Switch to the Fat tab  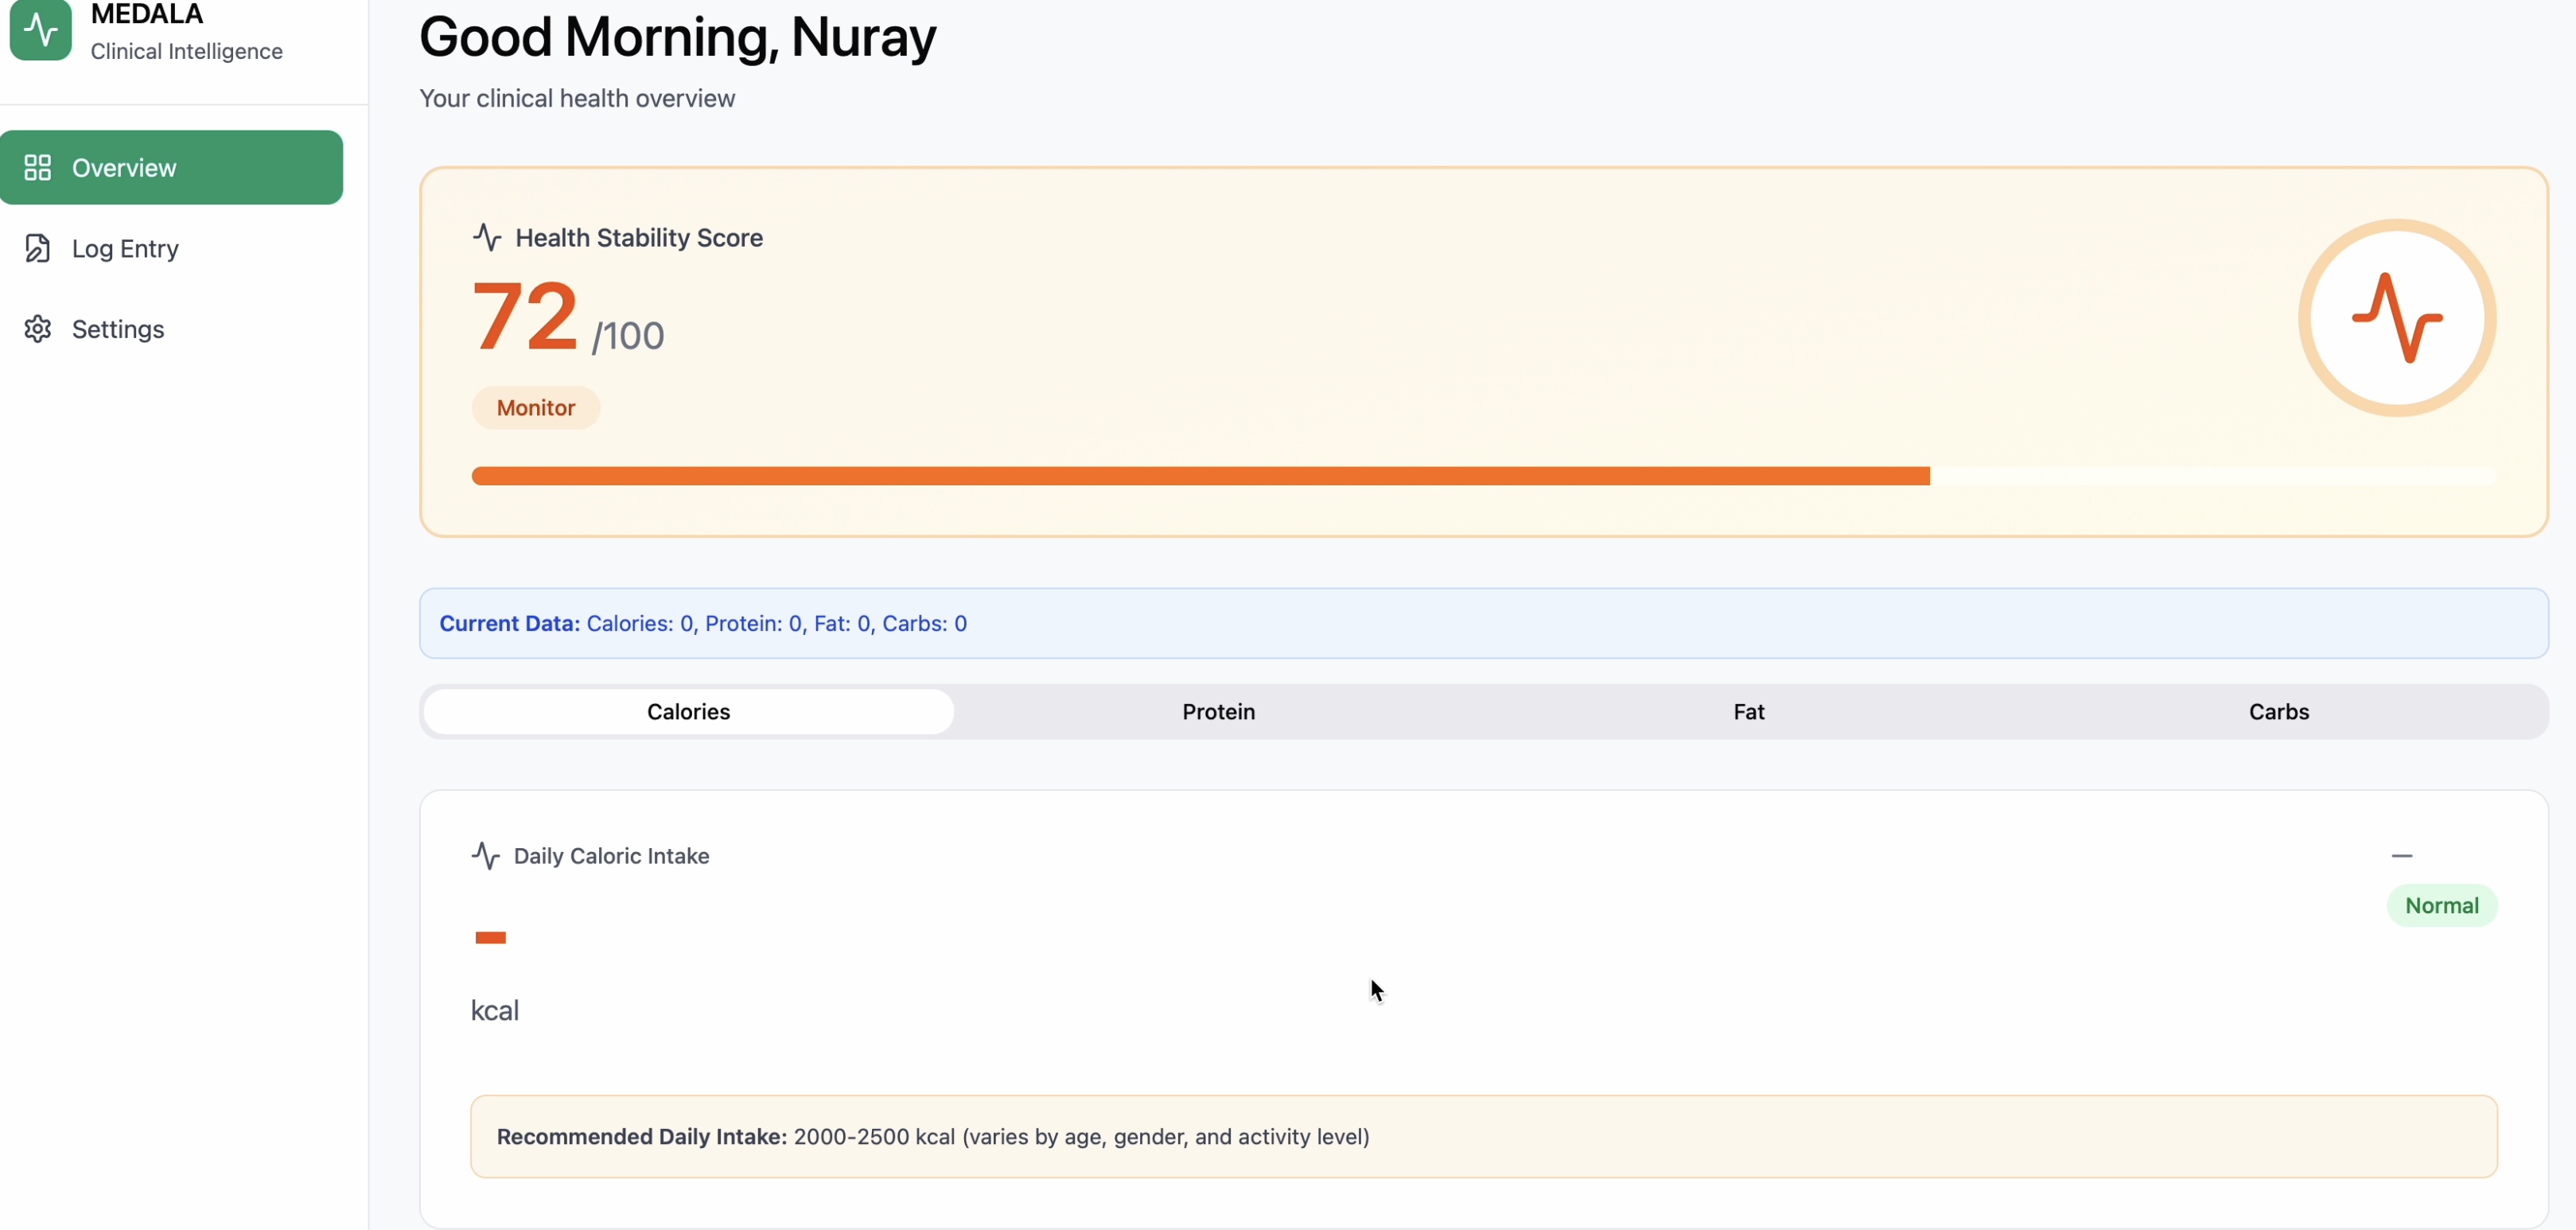click(1748, 712)
